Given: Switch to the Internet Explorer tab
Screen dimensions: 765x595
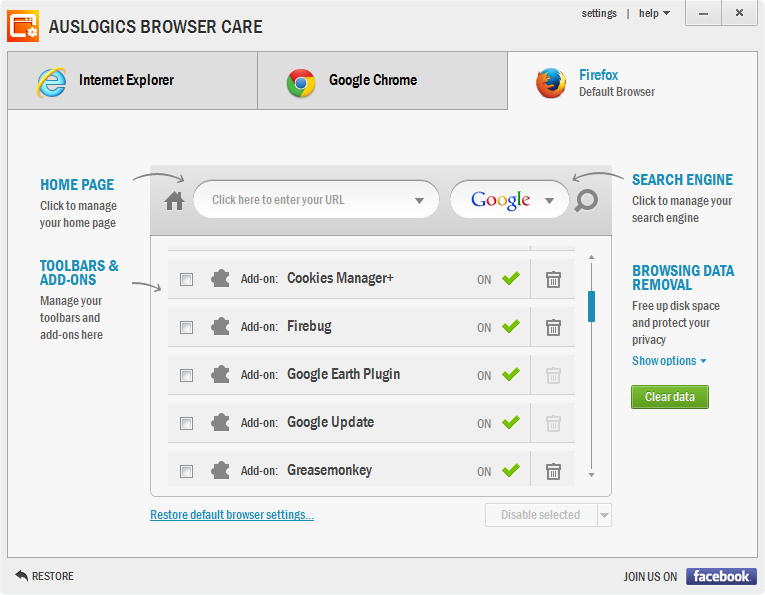Looking at the screenshot, I should [132, 80].
